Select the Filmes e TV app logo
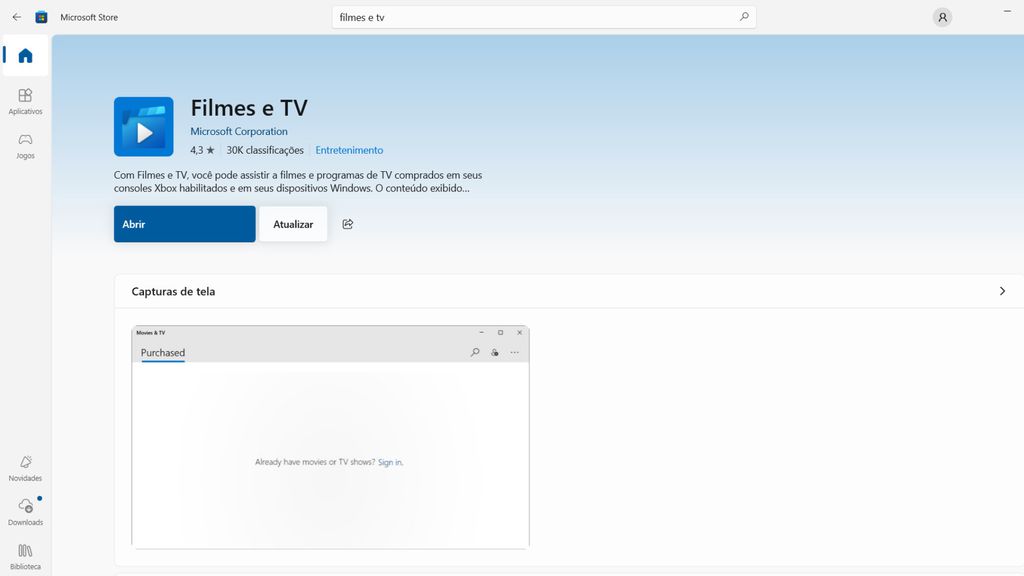1024x576 pixels. tap(143, 126)
